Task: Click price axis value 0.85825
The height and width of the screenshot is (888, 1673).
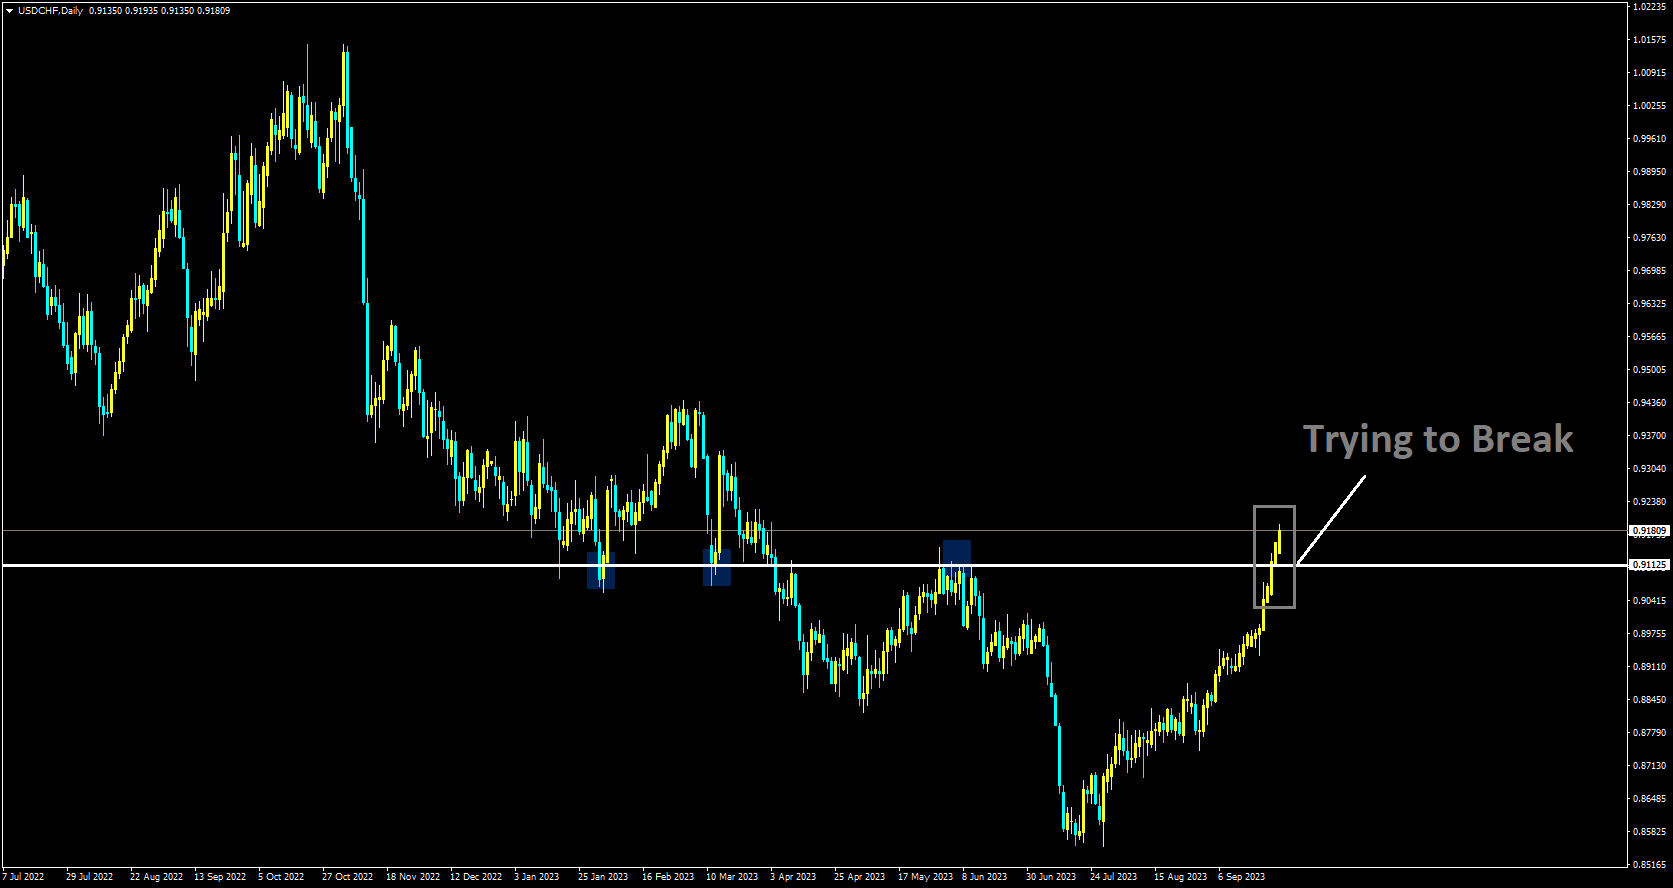Action: [1650, 832]
